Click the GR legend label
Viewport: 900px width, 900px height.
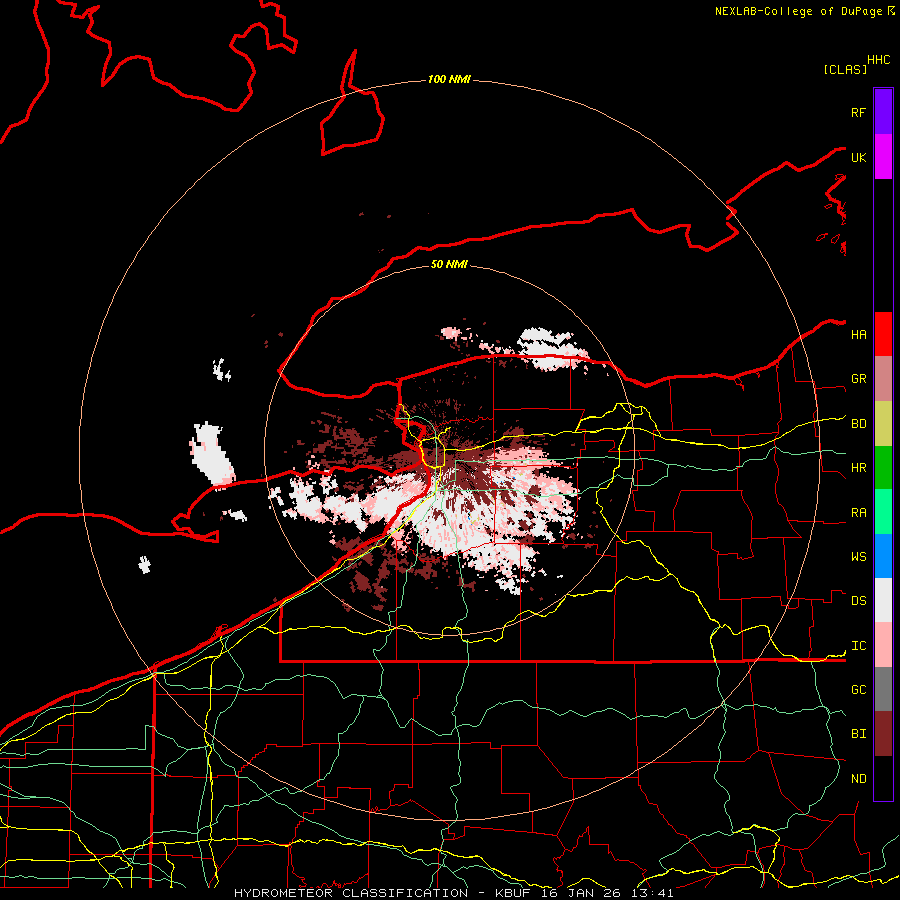[858, 379]
